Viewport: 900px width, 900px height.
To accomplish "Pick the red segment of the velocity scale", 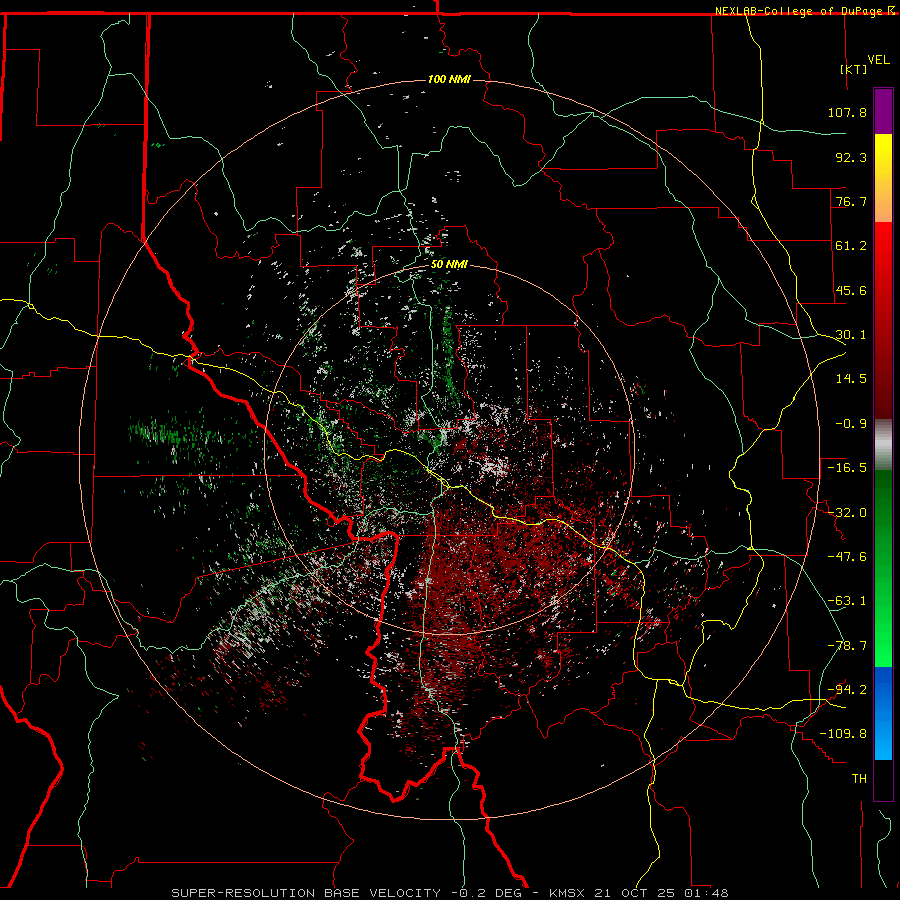I will coord(883,320).
